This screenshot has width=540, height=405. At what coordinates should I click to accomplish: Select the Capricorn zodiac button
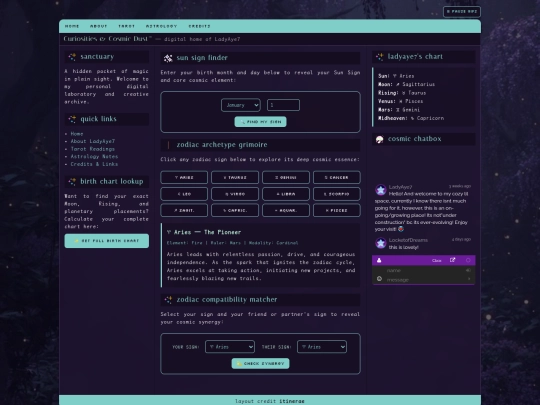coord(235,210)
